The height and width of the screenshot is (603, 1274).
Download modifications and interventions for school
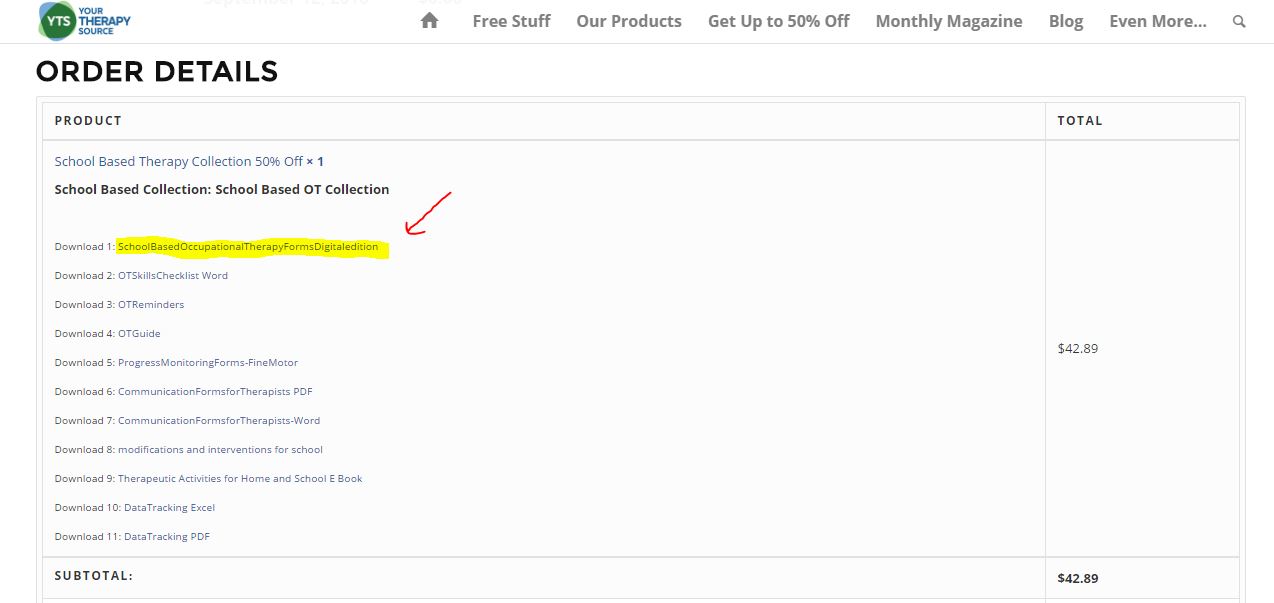(x=220, y=450)
